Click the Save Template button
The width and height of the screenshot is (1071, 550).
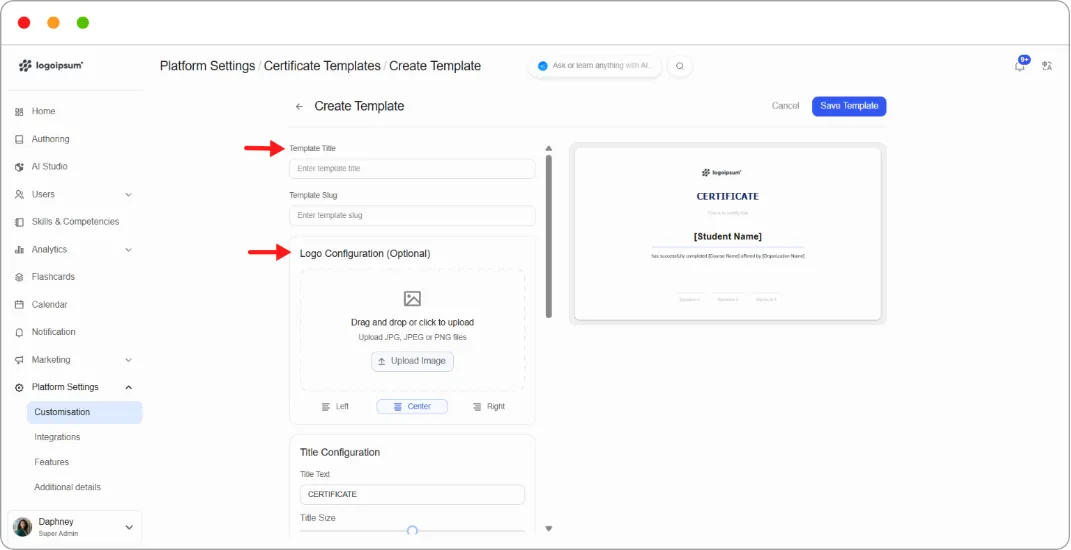tap(849, 106)
